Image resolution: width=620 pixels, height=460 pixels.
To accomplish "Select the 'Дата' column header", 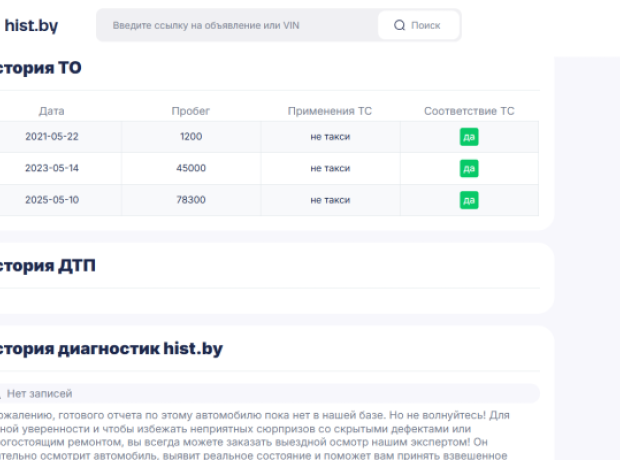I will (x=51, y=111).
